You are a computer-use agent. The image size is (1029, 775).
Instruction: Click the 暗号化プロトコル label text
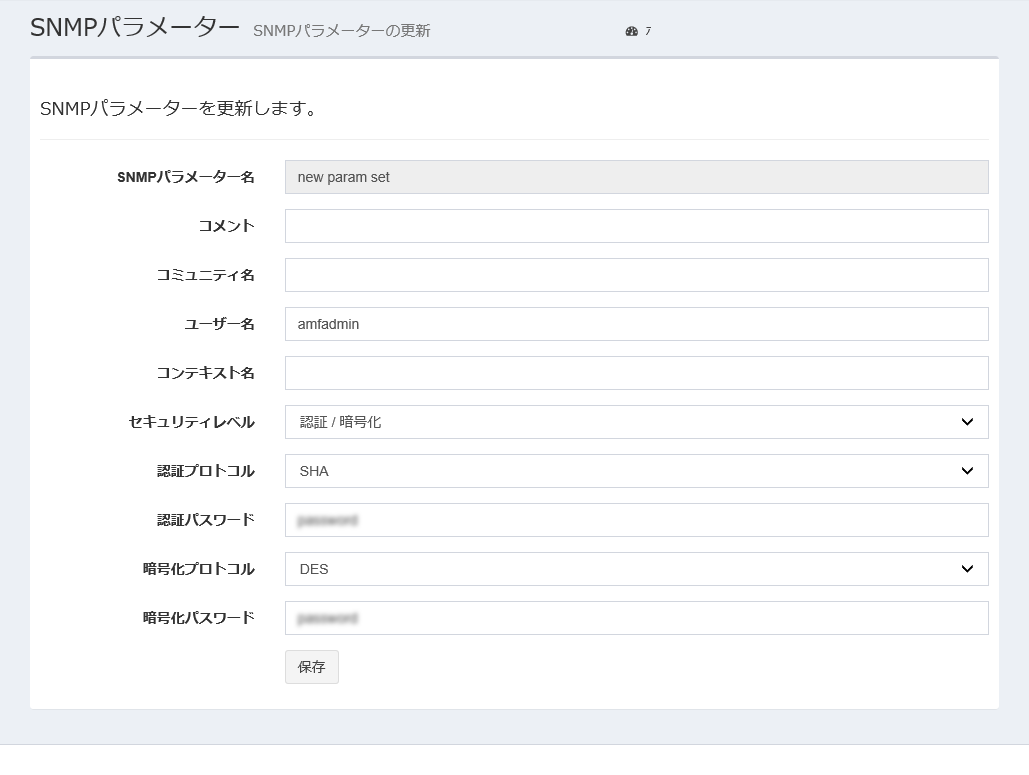point(198,569)
